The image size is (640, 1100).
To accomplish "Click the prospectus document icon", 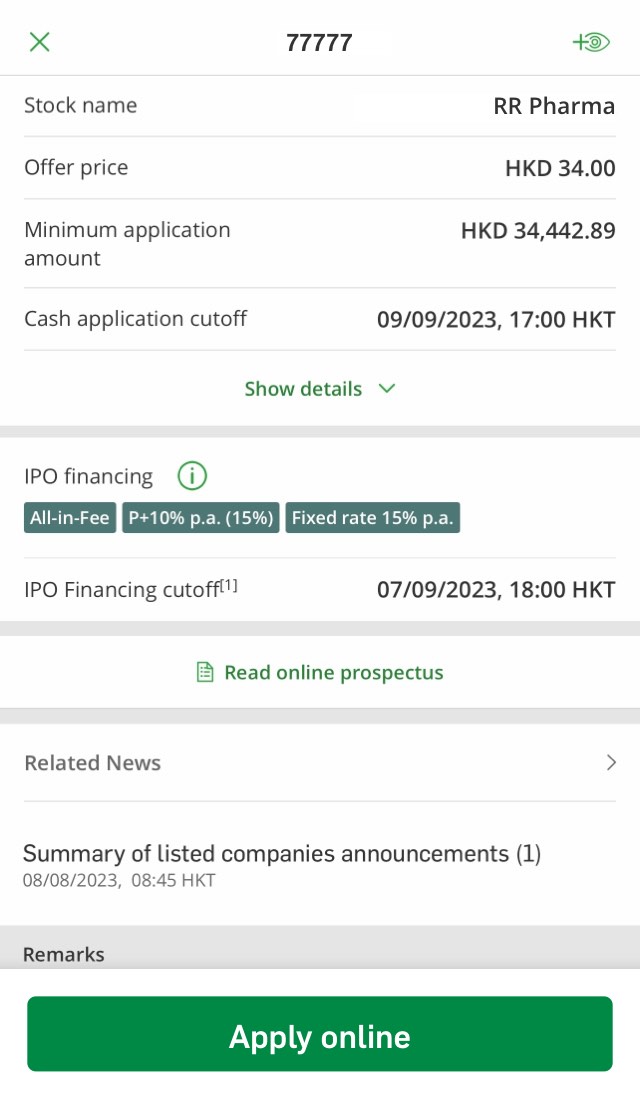I will tap(204, 672).
